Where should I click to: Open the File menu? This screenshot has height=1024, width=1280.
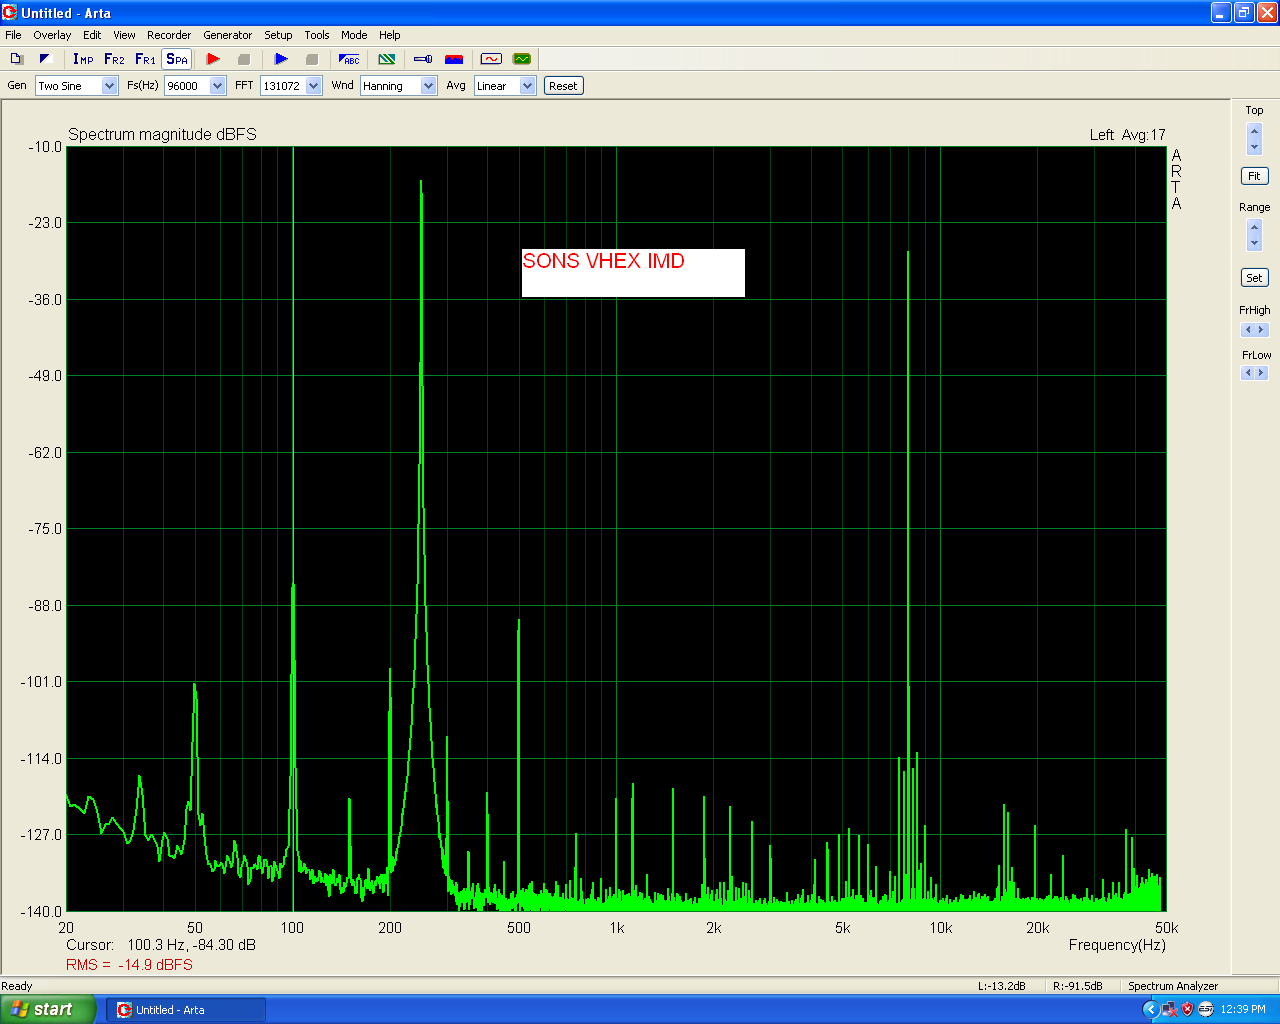click(13, 35)
